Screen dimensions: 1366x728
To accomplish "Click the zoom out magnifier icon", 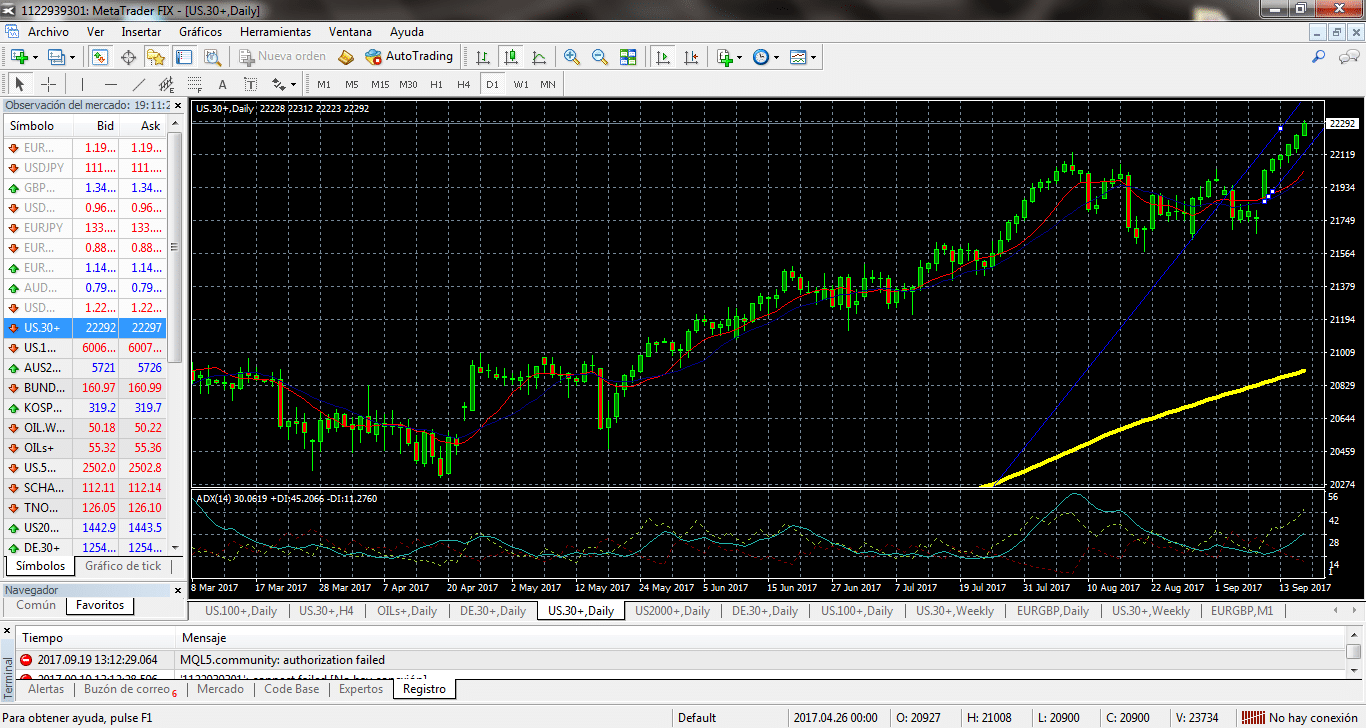I will 599,57.
